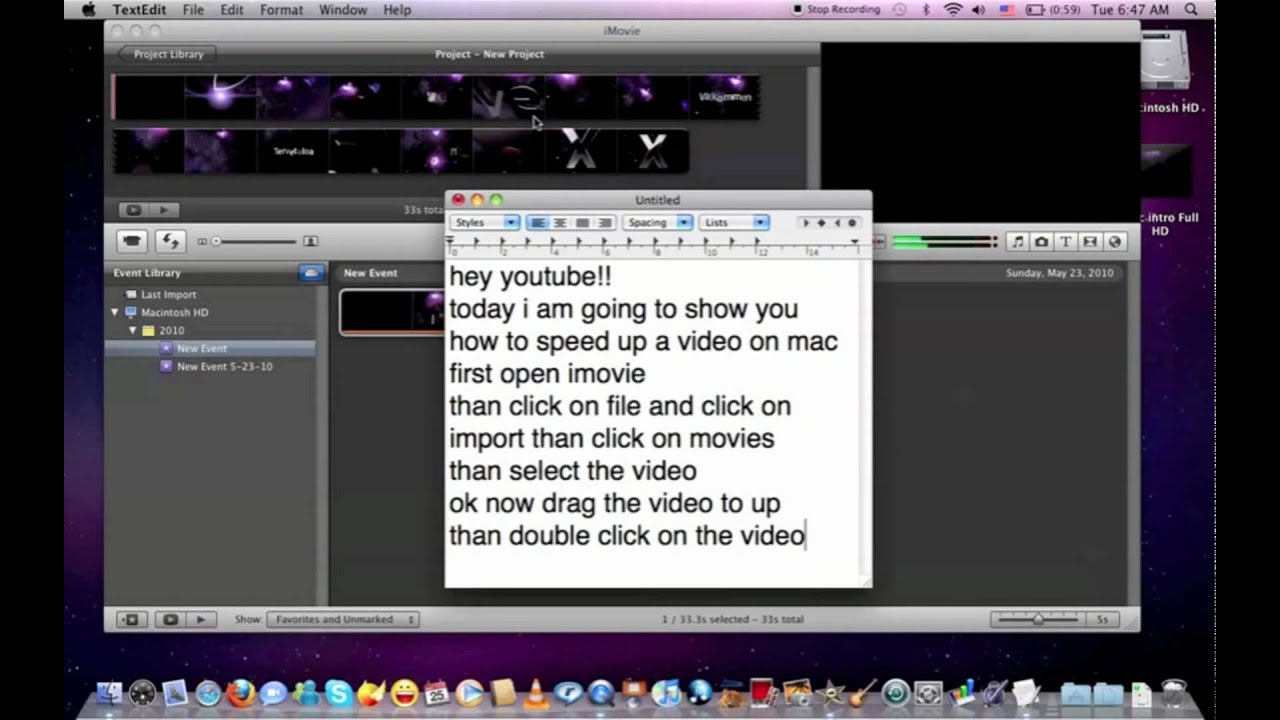Screen dimensions: 1280x720
Task: Open the iMovie camera import button
Action: pyautogui.click(x=132, y=241)
